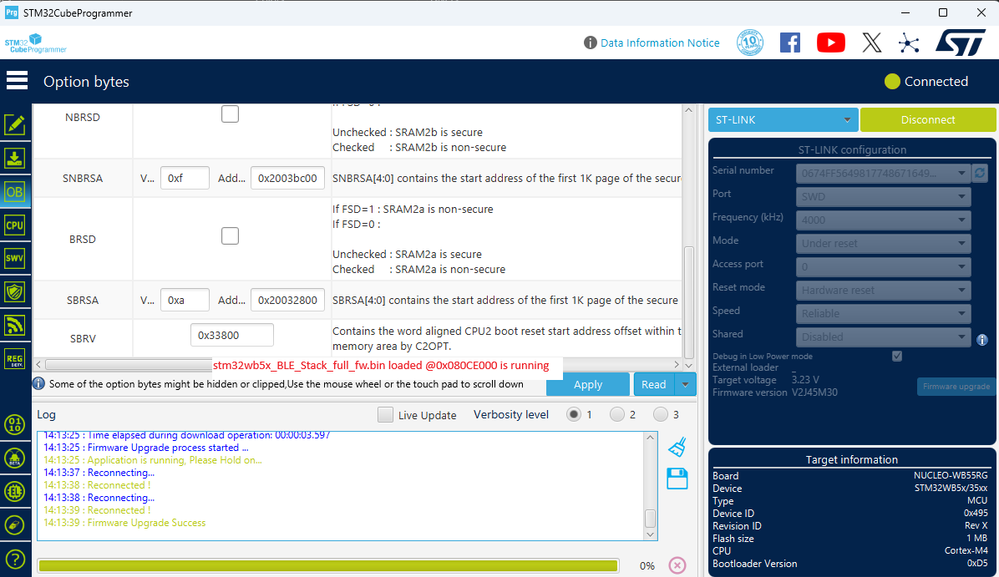Click the Read option bytes button
The image size is (999, 577).
[x=654, y=384]
